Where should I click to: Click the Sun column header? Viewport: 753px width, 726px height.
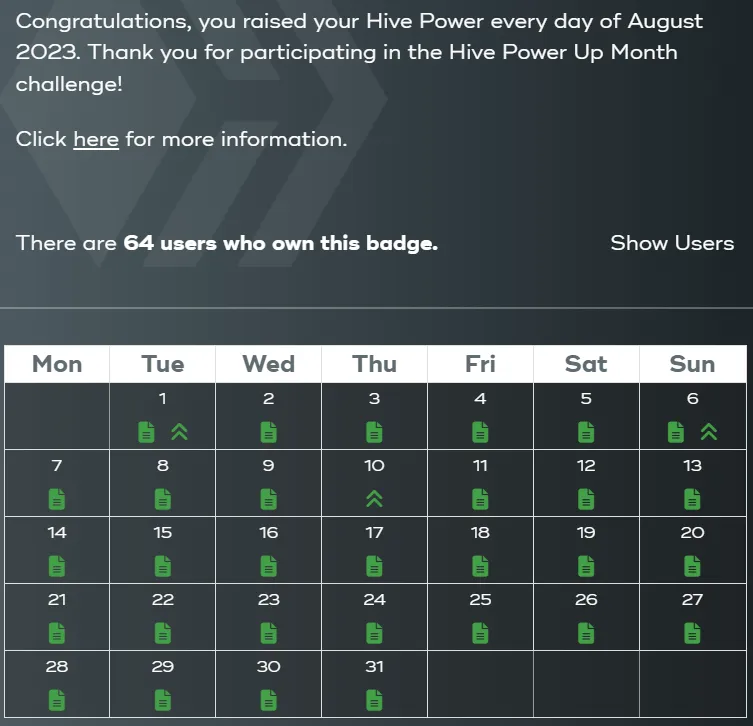tap(692, 364)
